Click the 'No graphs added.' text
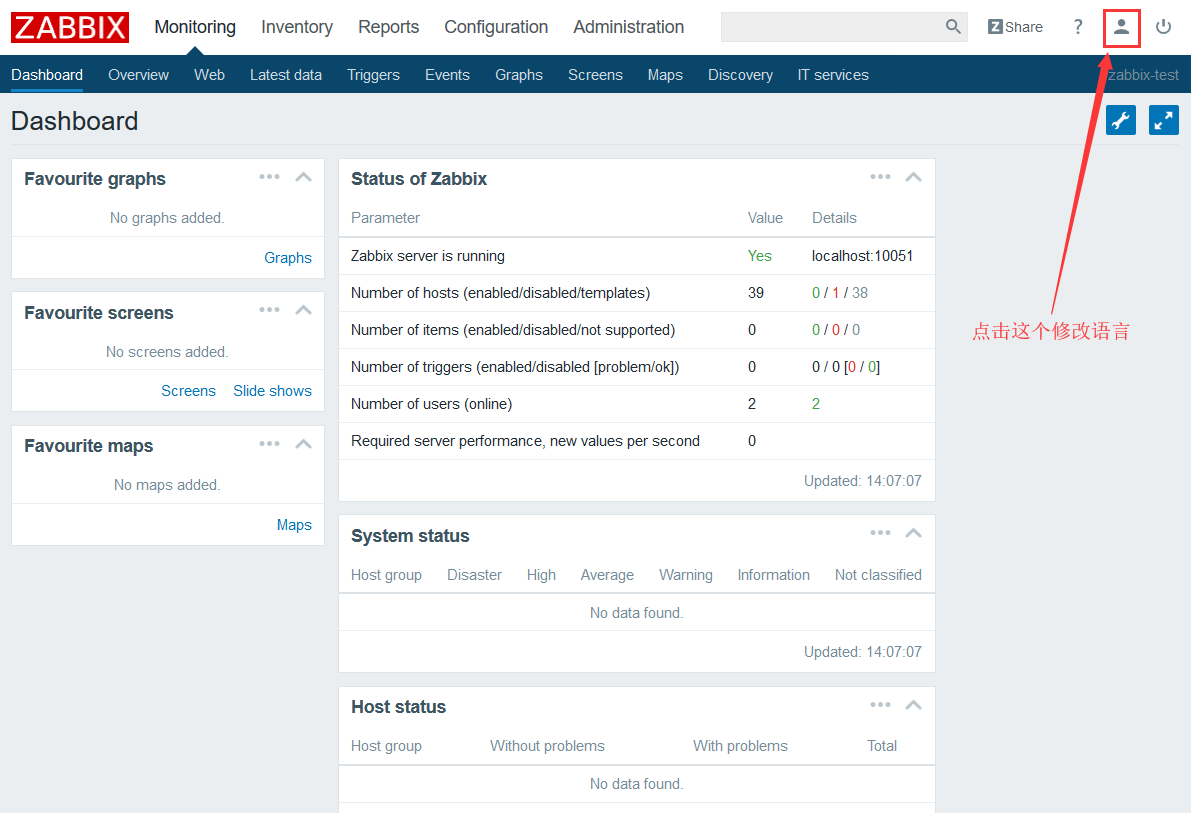The width and height of the screenshot is (1192, 813). click(x=167, y=218)
